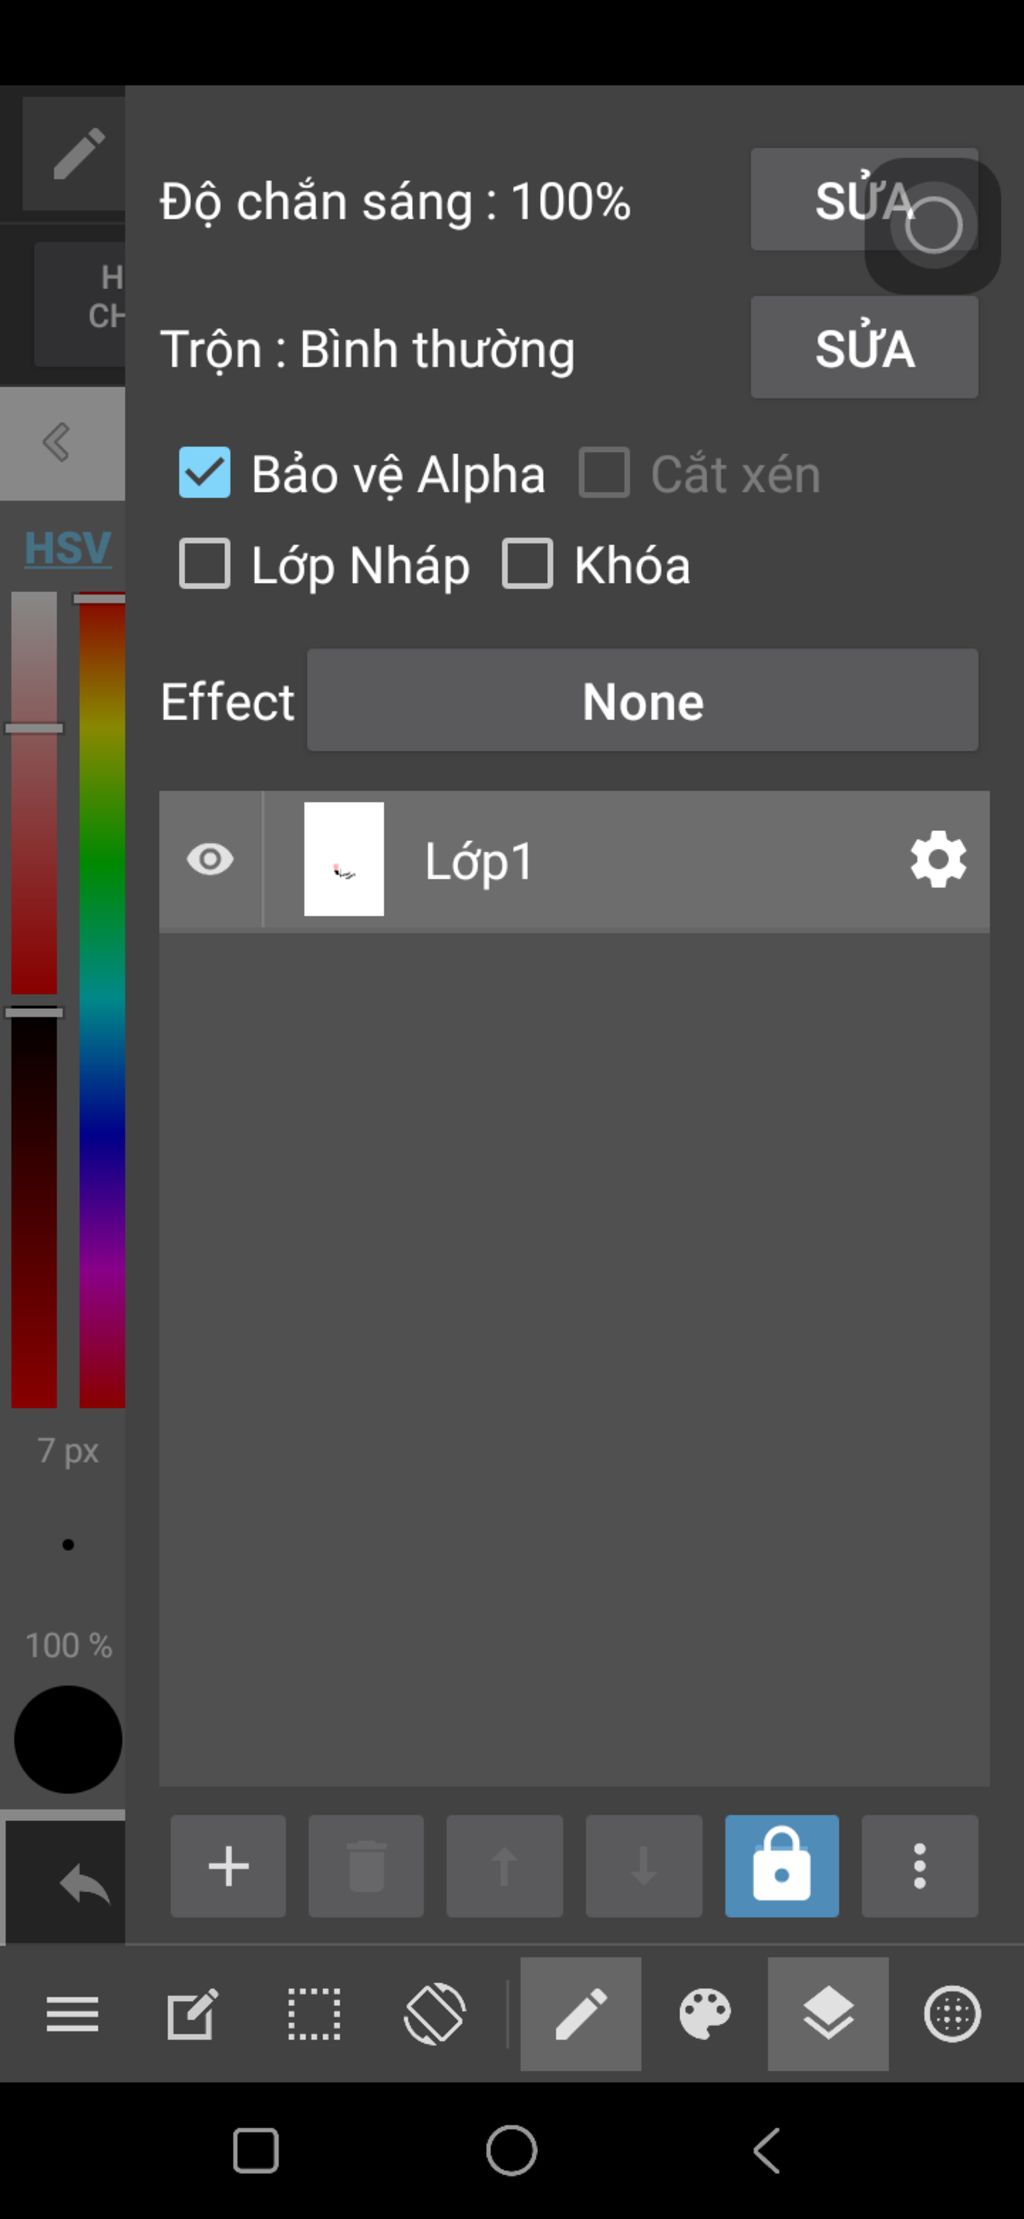Open the Effect None dropdown

coord(642,700)
